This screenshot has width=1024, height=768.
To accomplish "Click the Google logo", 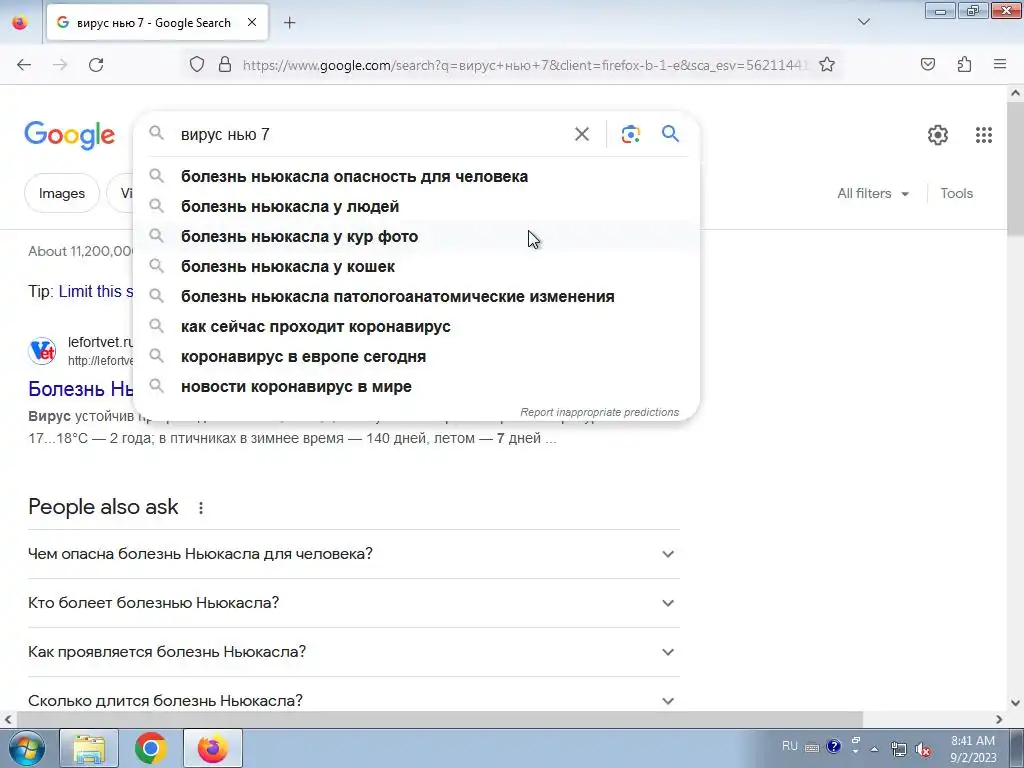I will click(70, 135).
